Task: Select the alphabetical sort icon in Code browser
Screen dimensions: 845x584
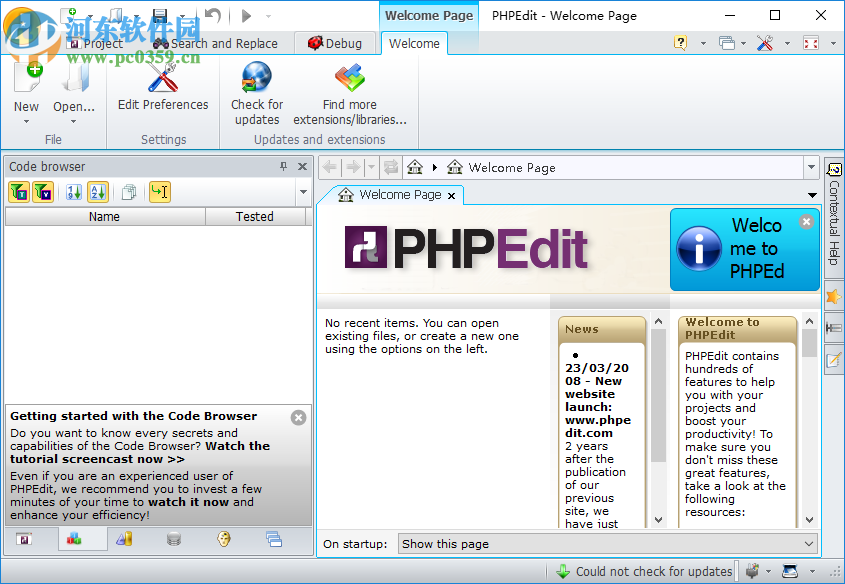Action: pos(97,191)
